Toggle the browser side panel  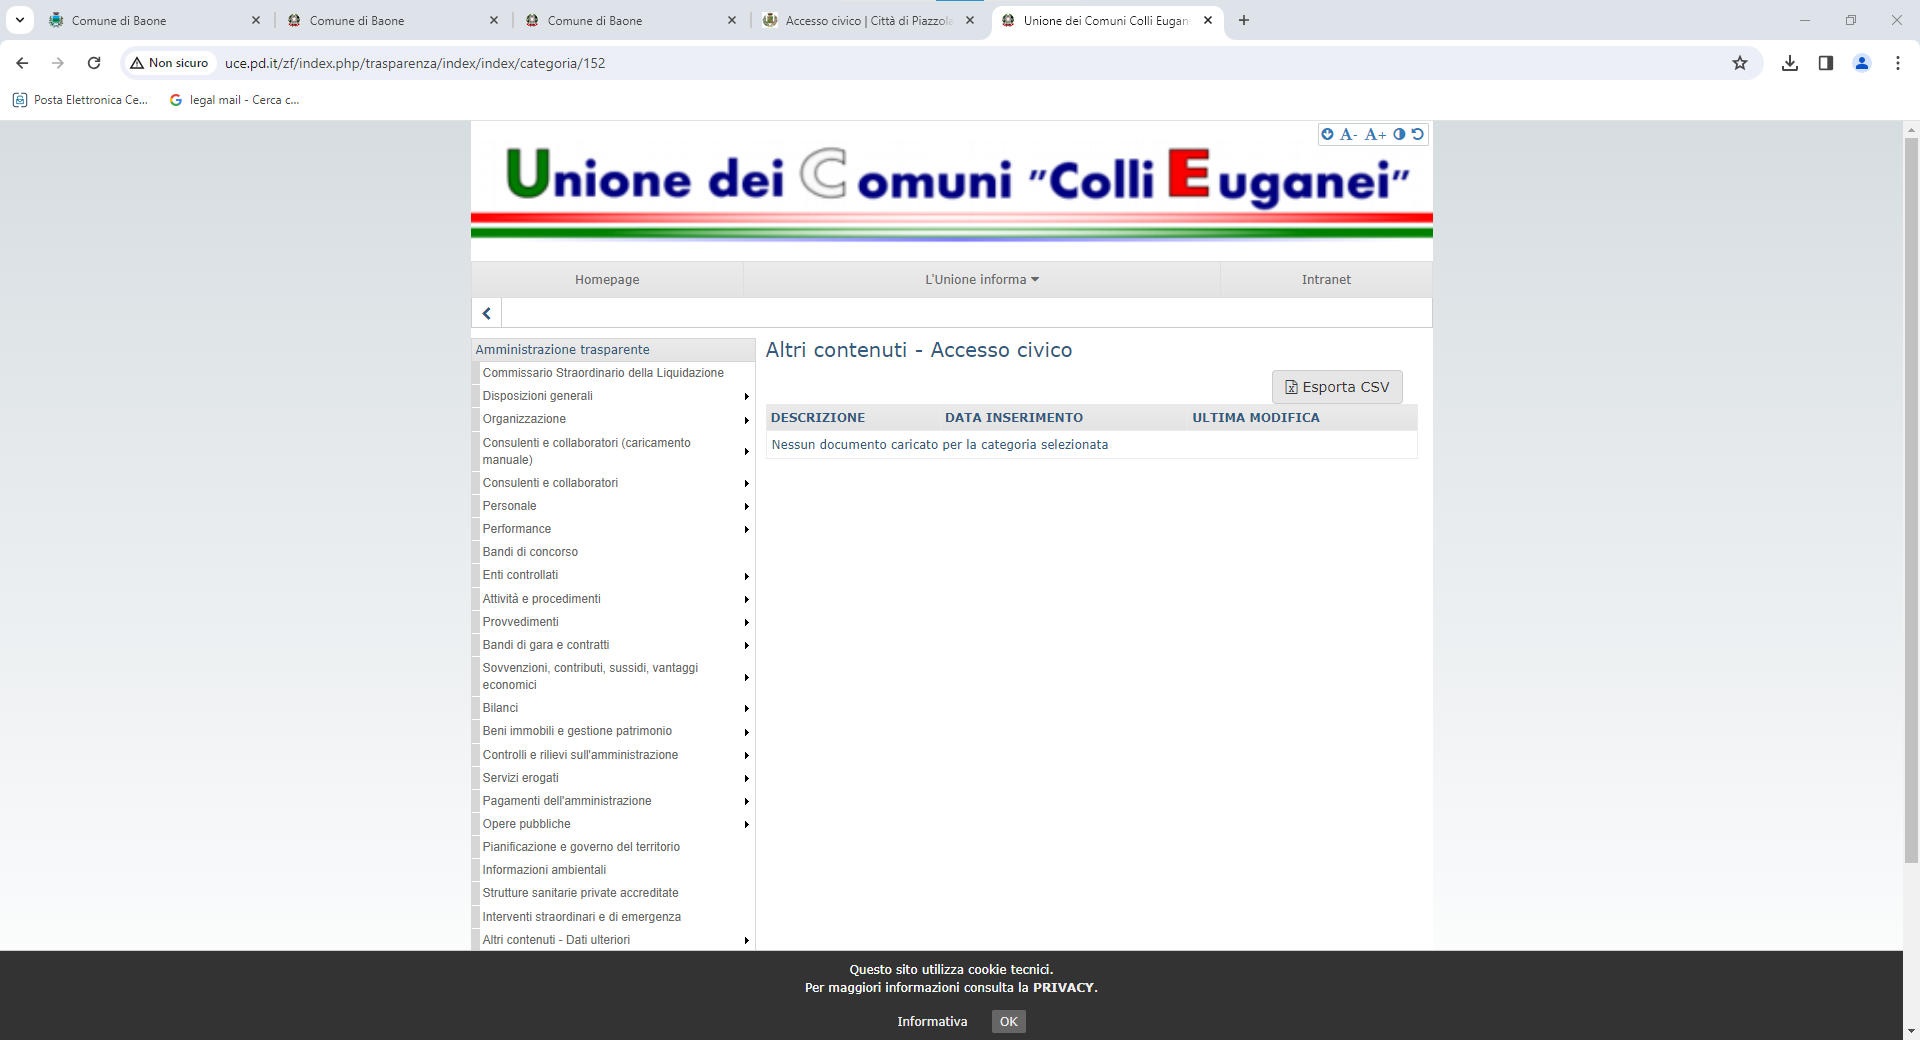[1826, 63]
